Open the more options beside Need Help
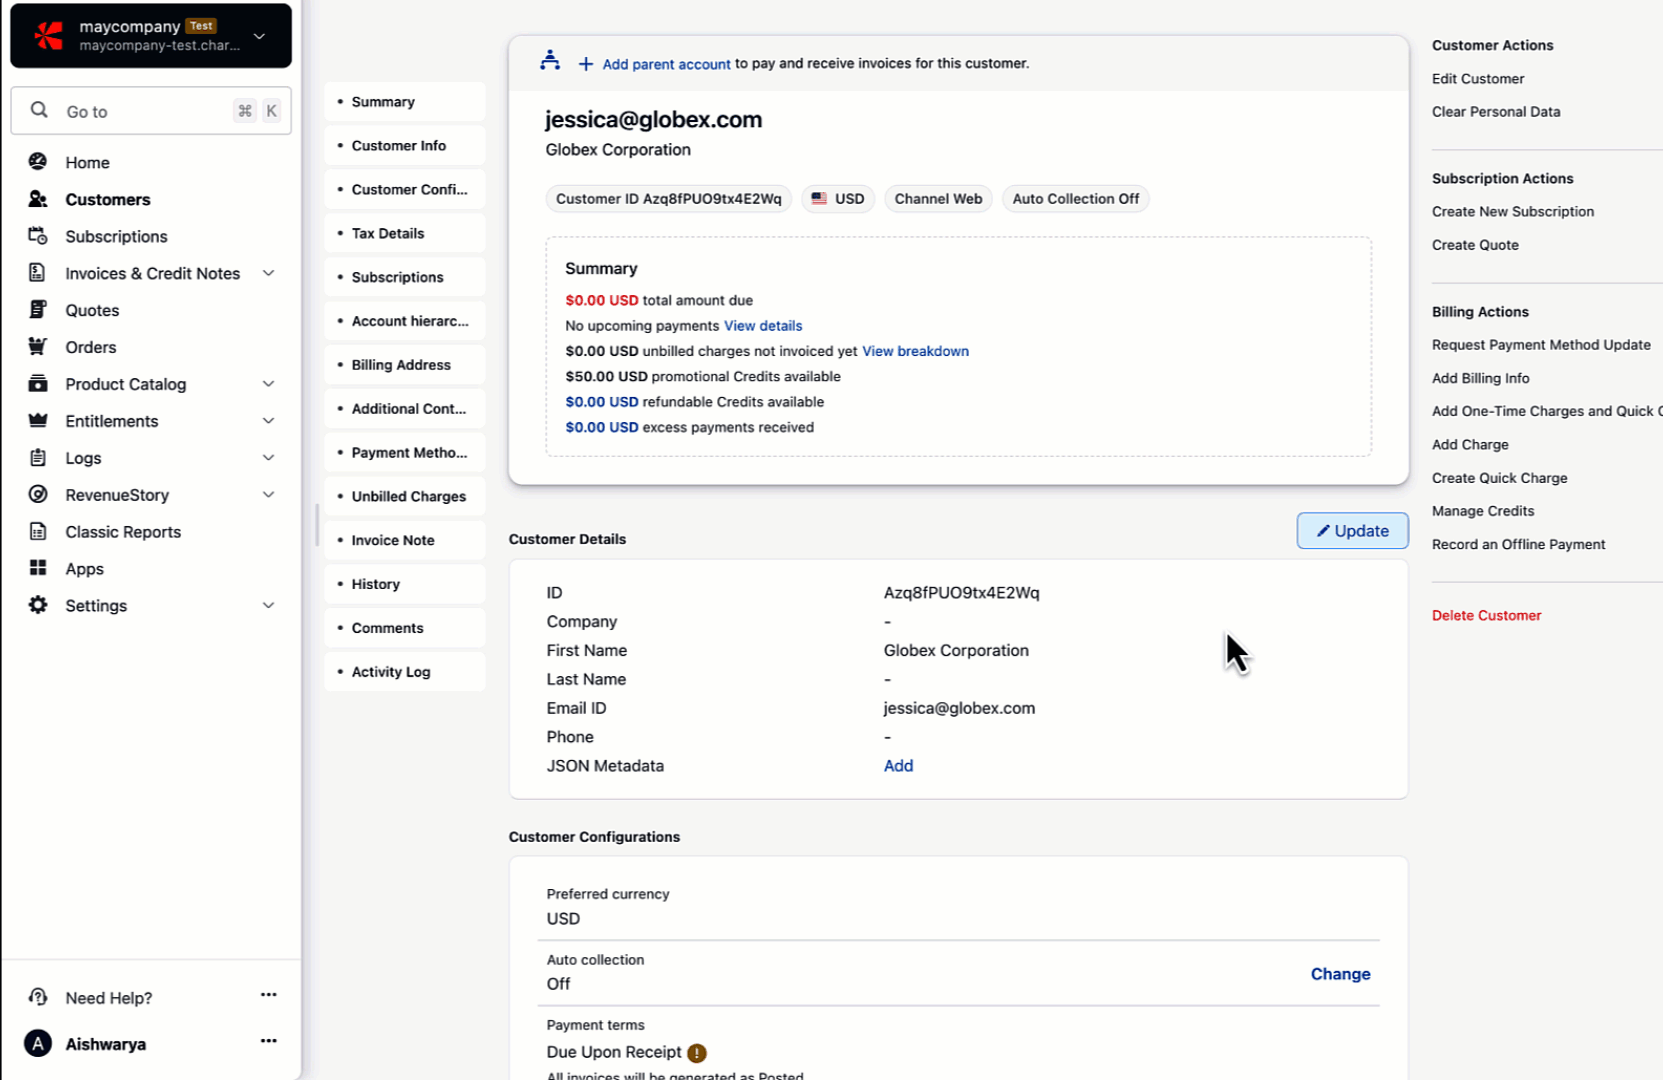The width and height of the screenshot is (1663, 1080). (268, 995)
